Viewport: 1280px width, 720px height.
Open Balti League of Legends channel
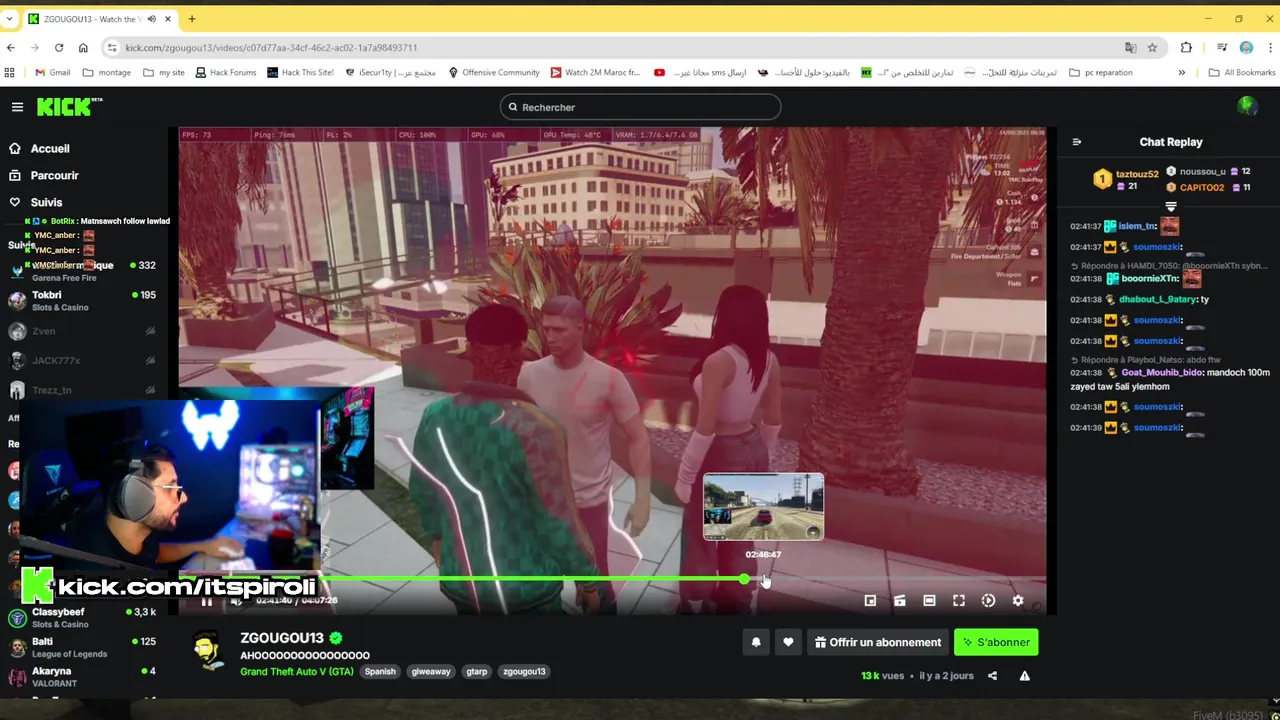click(84, 647)
